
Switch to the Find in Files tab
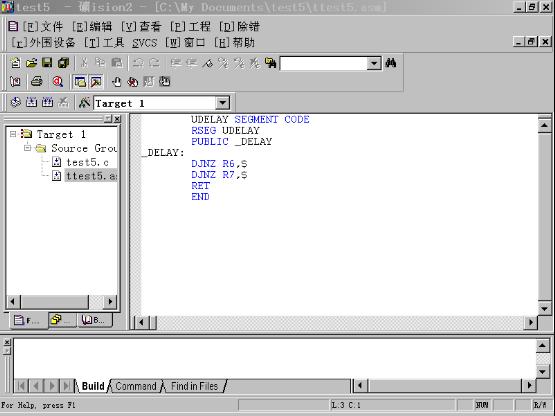[194, 386]
